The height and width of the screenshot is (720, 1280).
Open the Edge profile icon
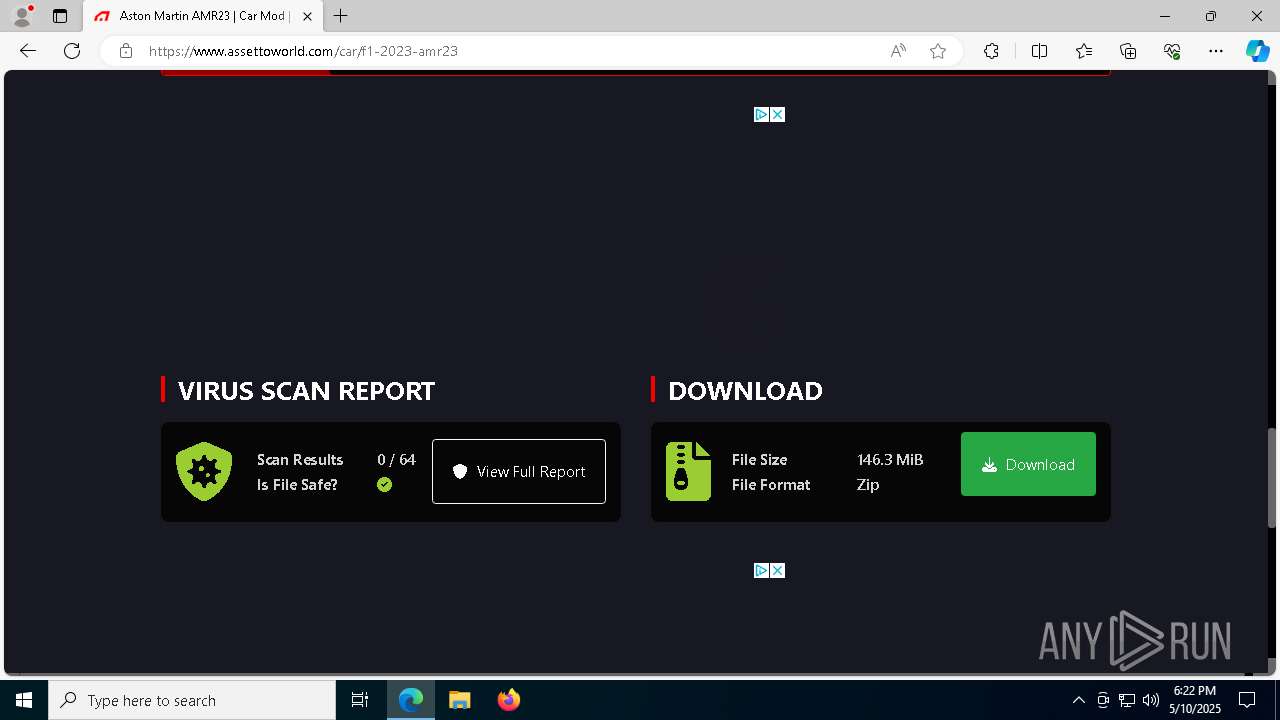[x=22, y=16]
